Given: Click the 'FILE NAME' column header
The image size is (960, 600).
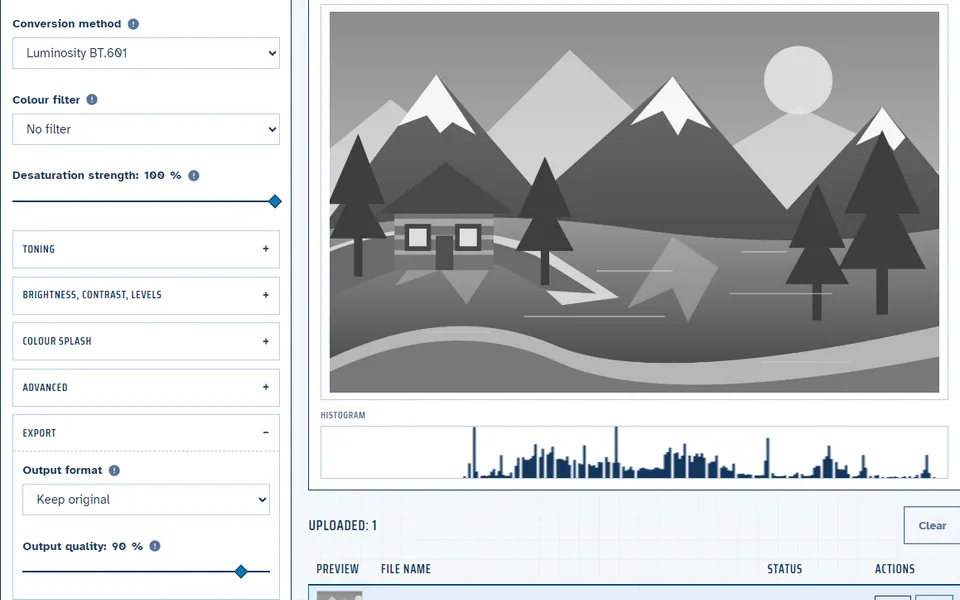Looking at the screenshot, I should (x=406, y=569).
